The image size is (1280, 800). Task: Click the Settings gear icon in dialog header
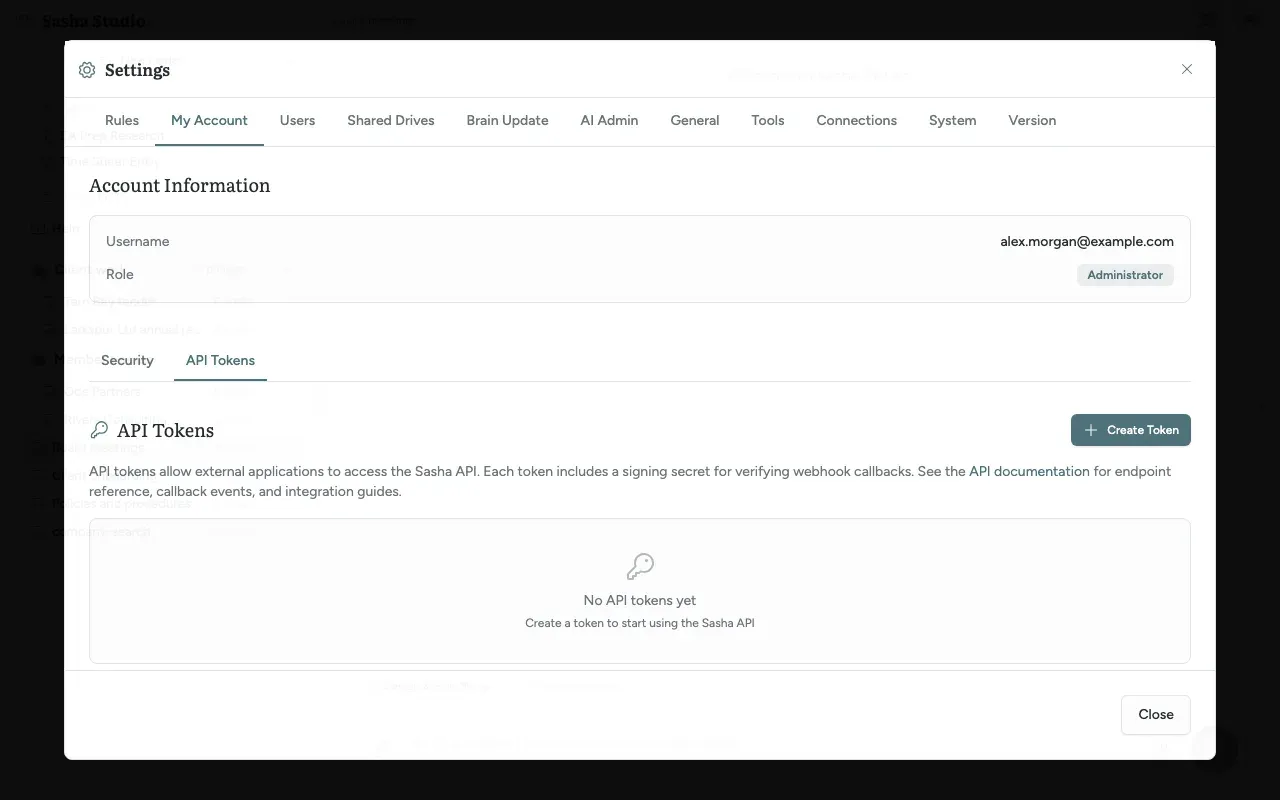87,70
